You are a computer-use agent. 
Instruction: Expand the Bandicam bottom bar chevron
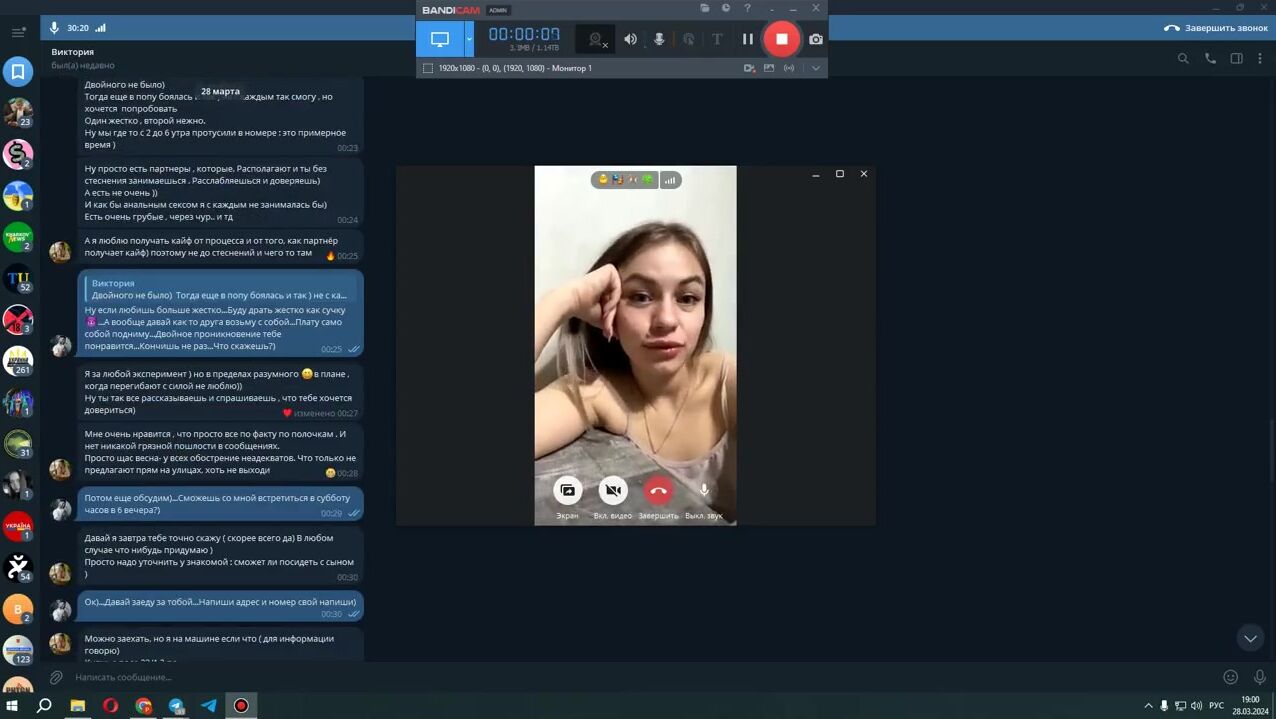point(815,68)
